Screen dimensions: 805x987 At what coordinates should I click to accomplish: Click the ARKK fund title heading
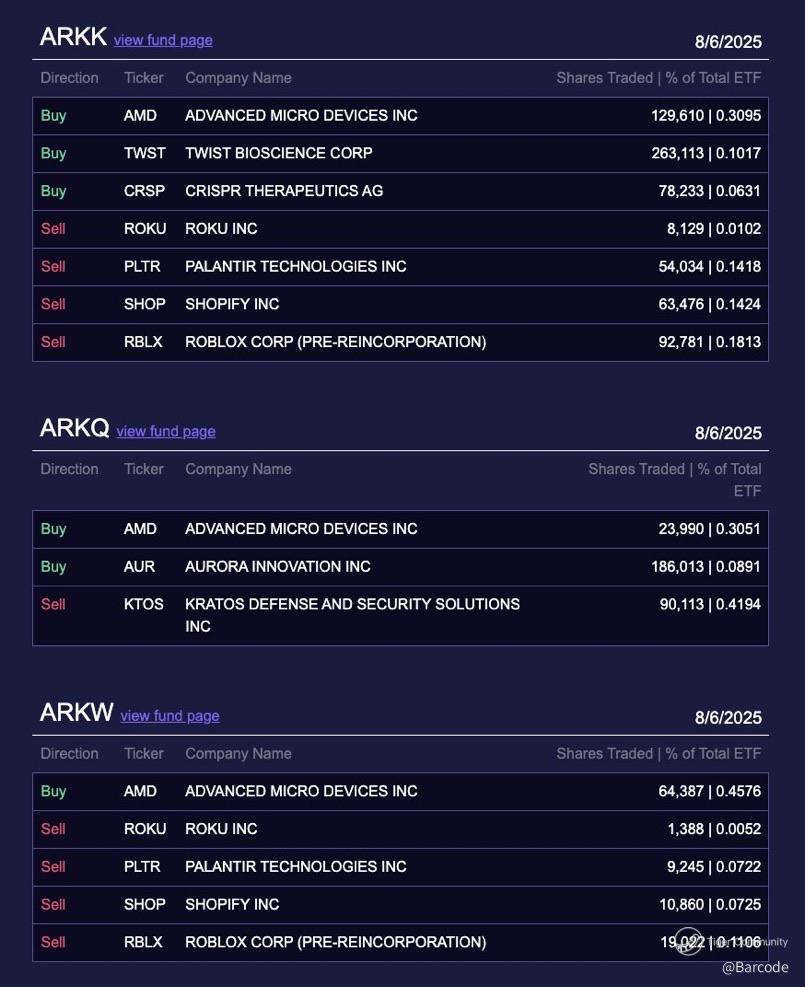click(73, 37)
